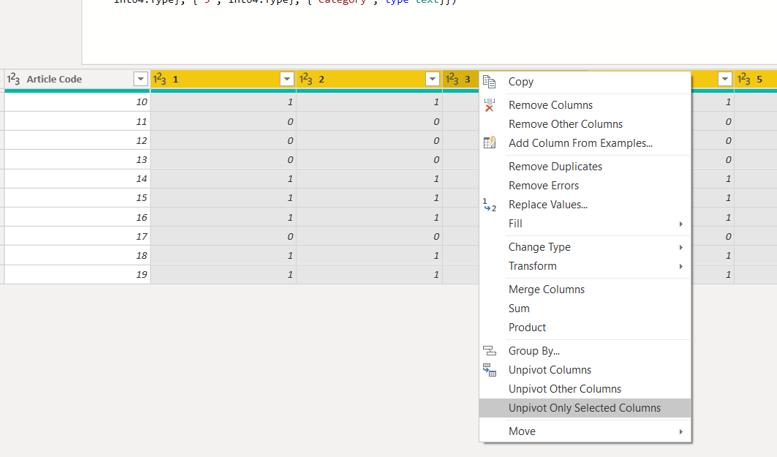Viewport: 777px width, 457px height.
Task: Click column 2 cell in row 11
Action: [369, 121]
